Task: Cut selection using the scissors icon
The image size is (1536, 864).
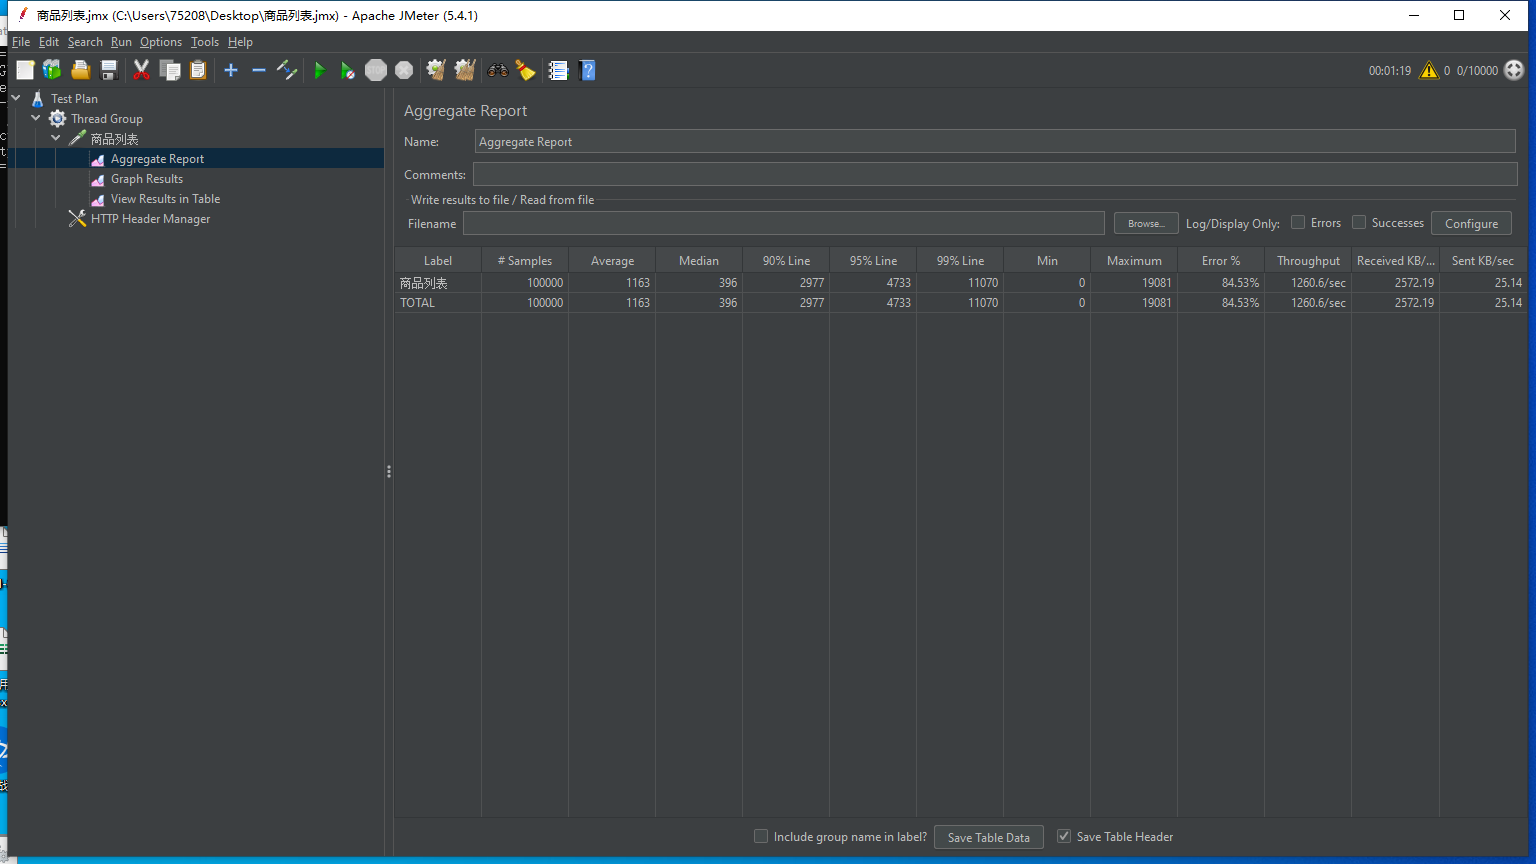Action: [141, 70]
